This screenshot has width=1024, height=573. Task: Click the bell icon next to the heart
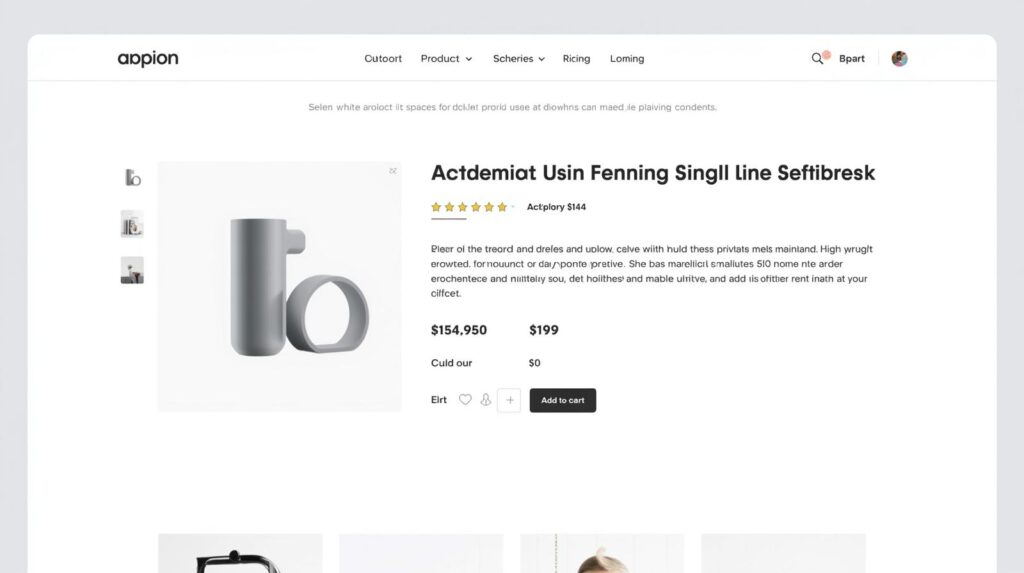485,400
